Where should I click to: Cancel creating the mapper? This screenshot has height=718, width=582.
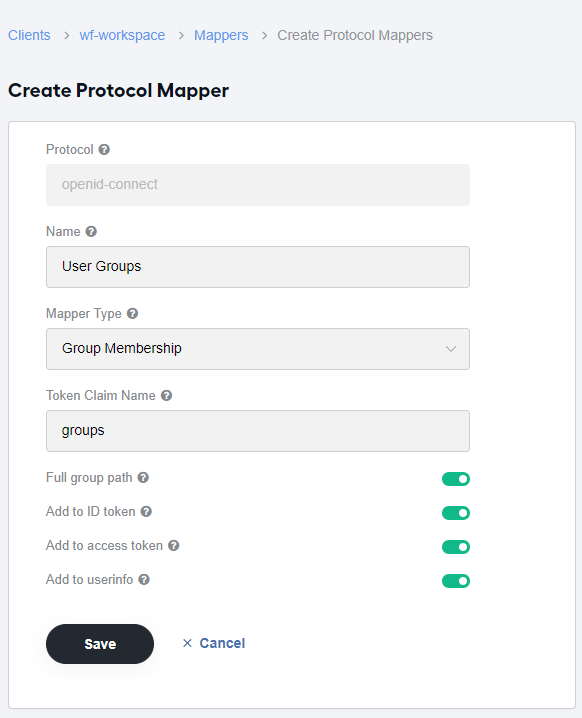tap(214, 643)
